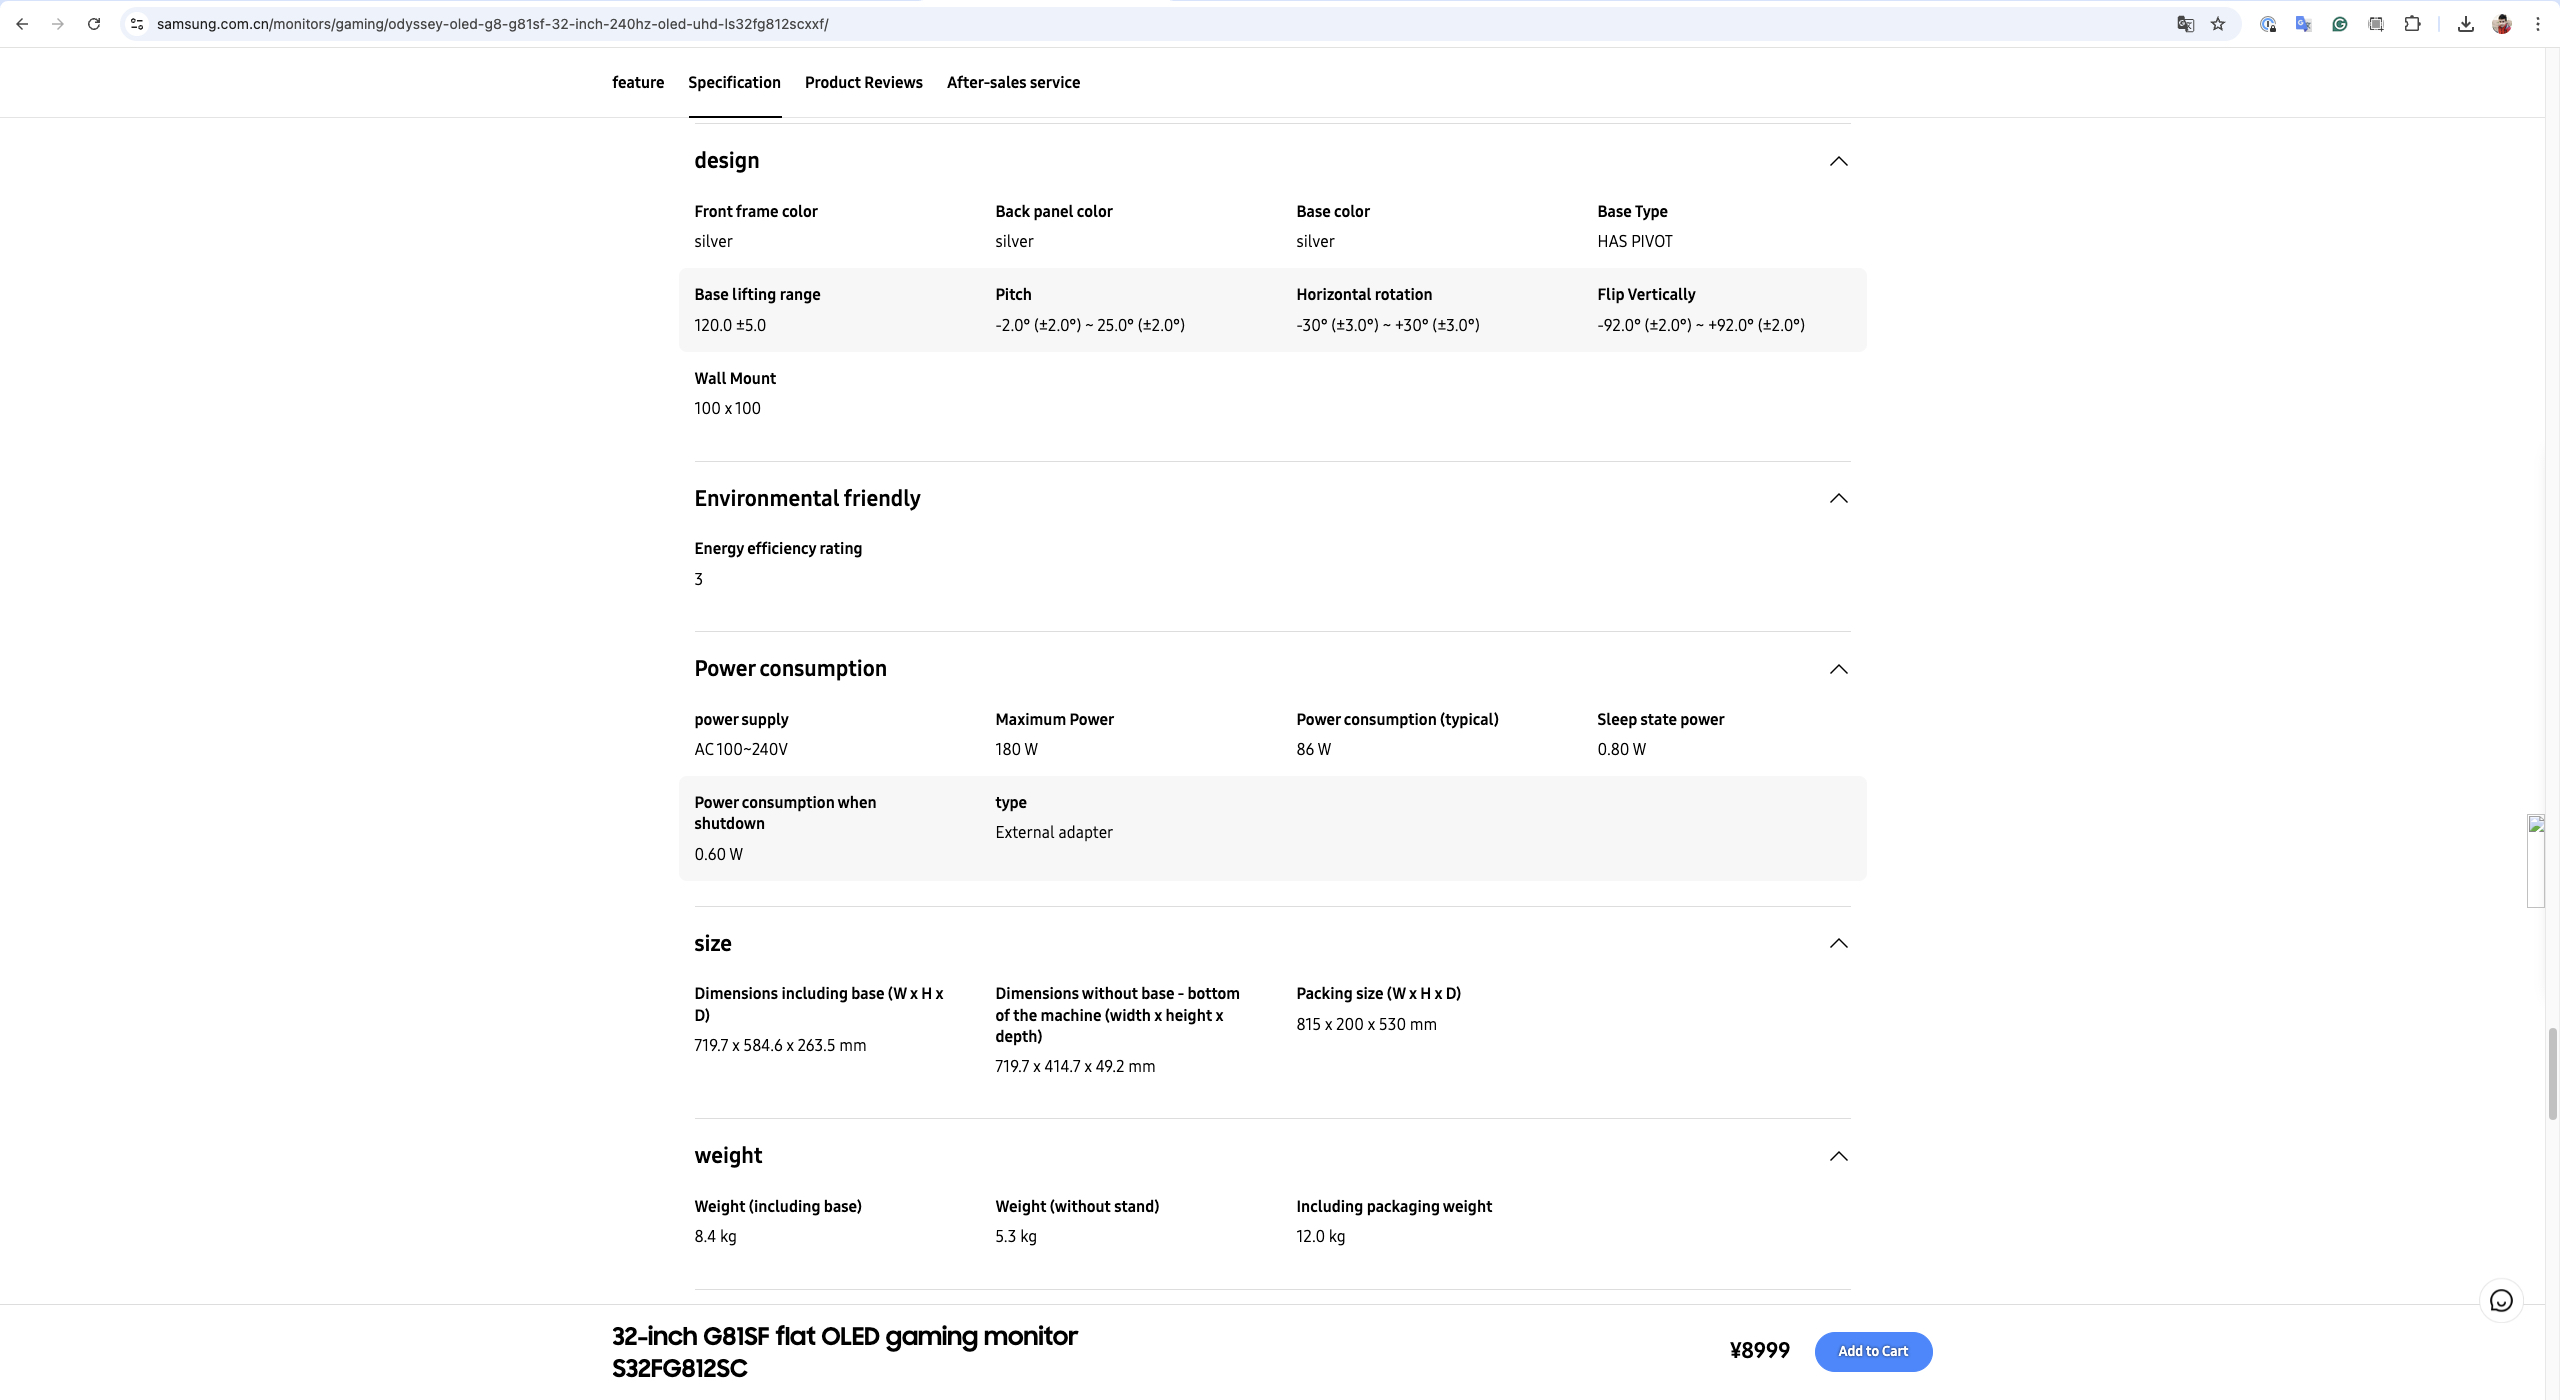
Task: Collapse the weight section
Action: tap(1838, 1156)
